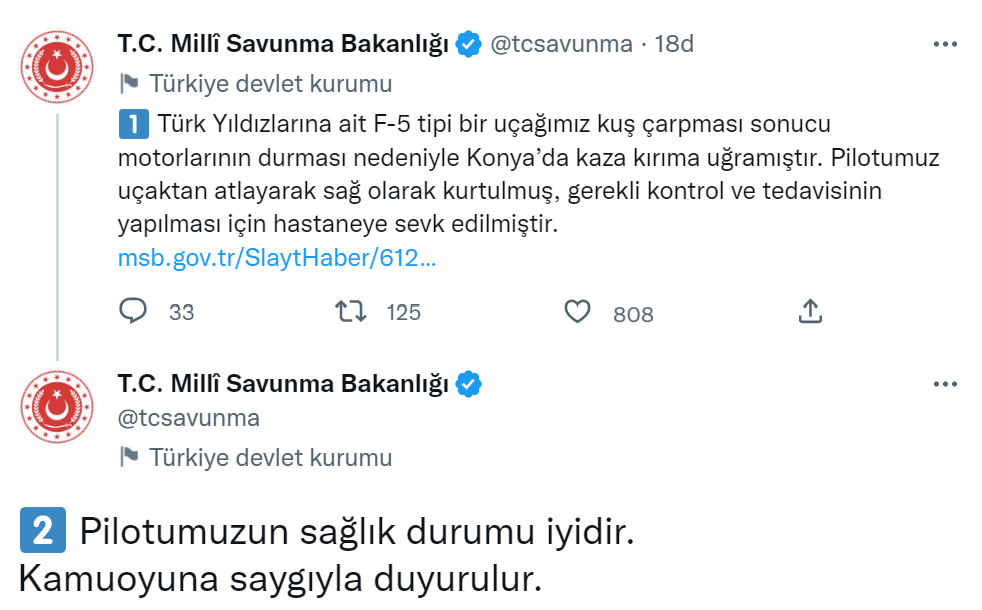
Task: Click T.C. Millî Savunma Bakanlığı name in second tweet
Action: (x=283, y=384)
